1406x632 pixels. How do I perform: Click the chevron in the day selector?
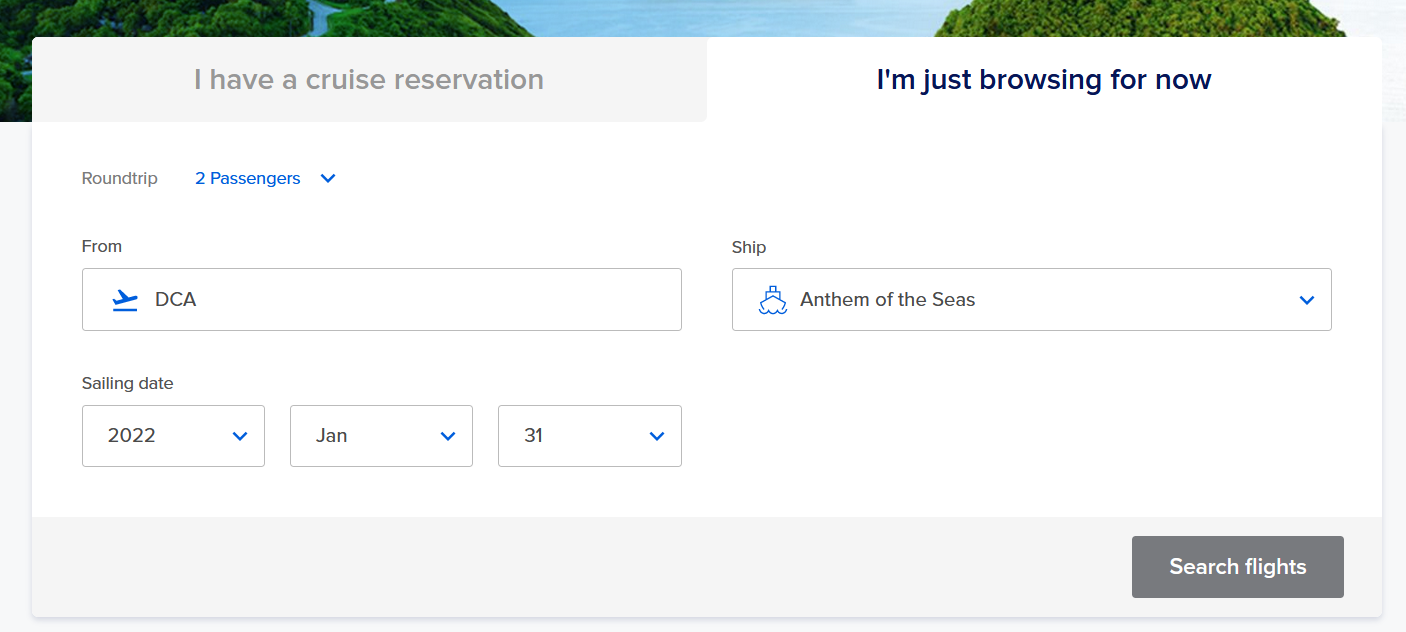[x=657, y=436]
